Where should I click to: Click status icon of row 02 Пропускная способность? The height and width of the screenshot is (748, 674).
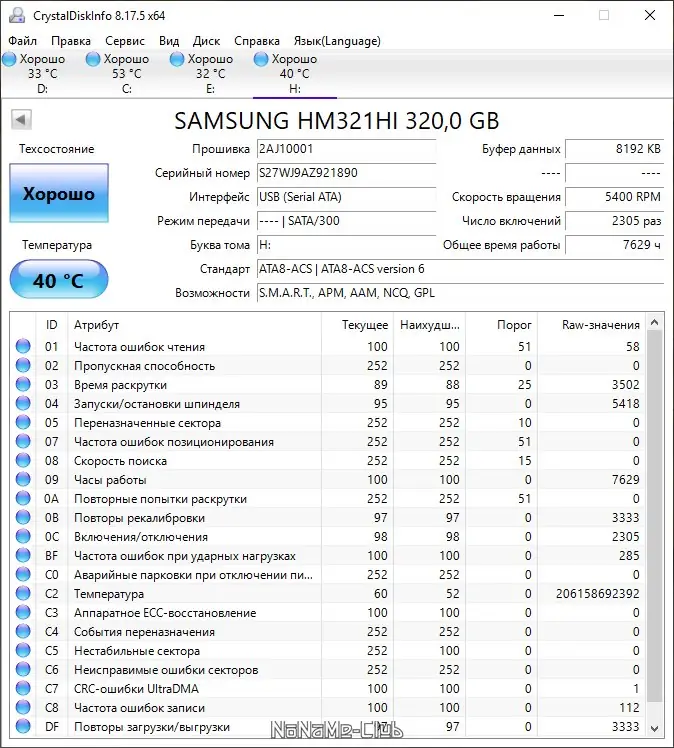(x=23, y=365)
